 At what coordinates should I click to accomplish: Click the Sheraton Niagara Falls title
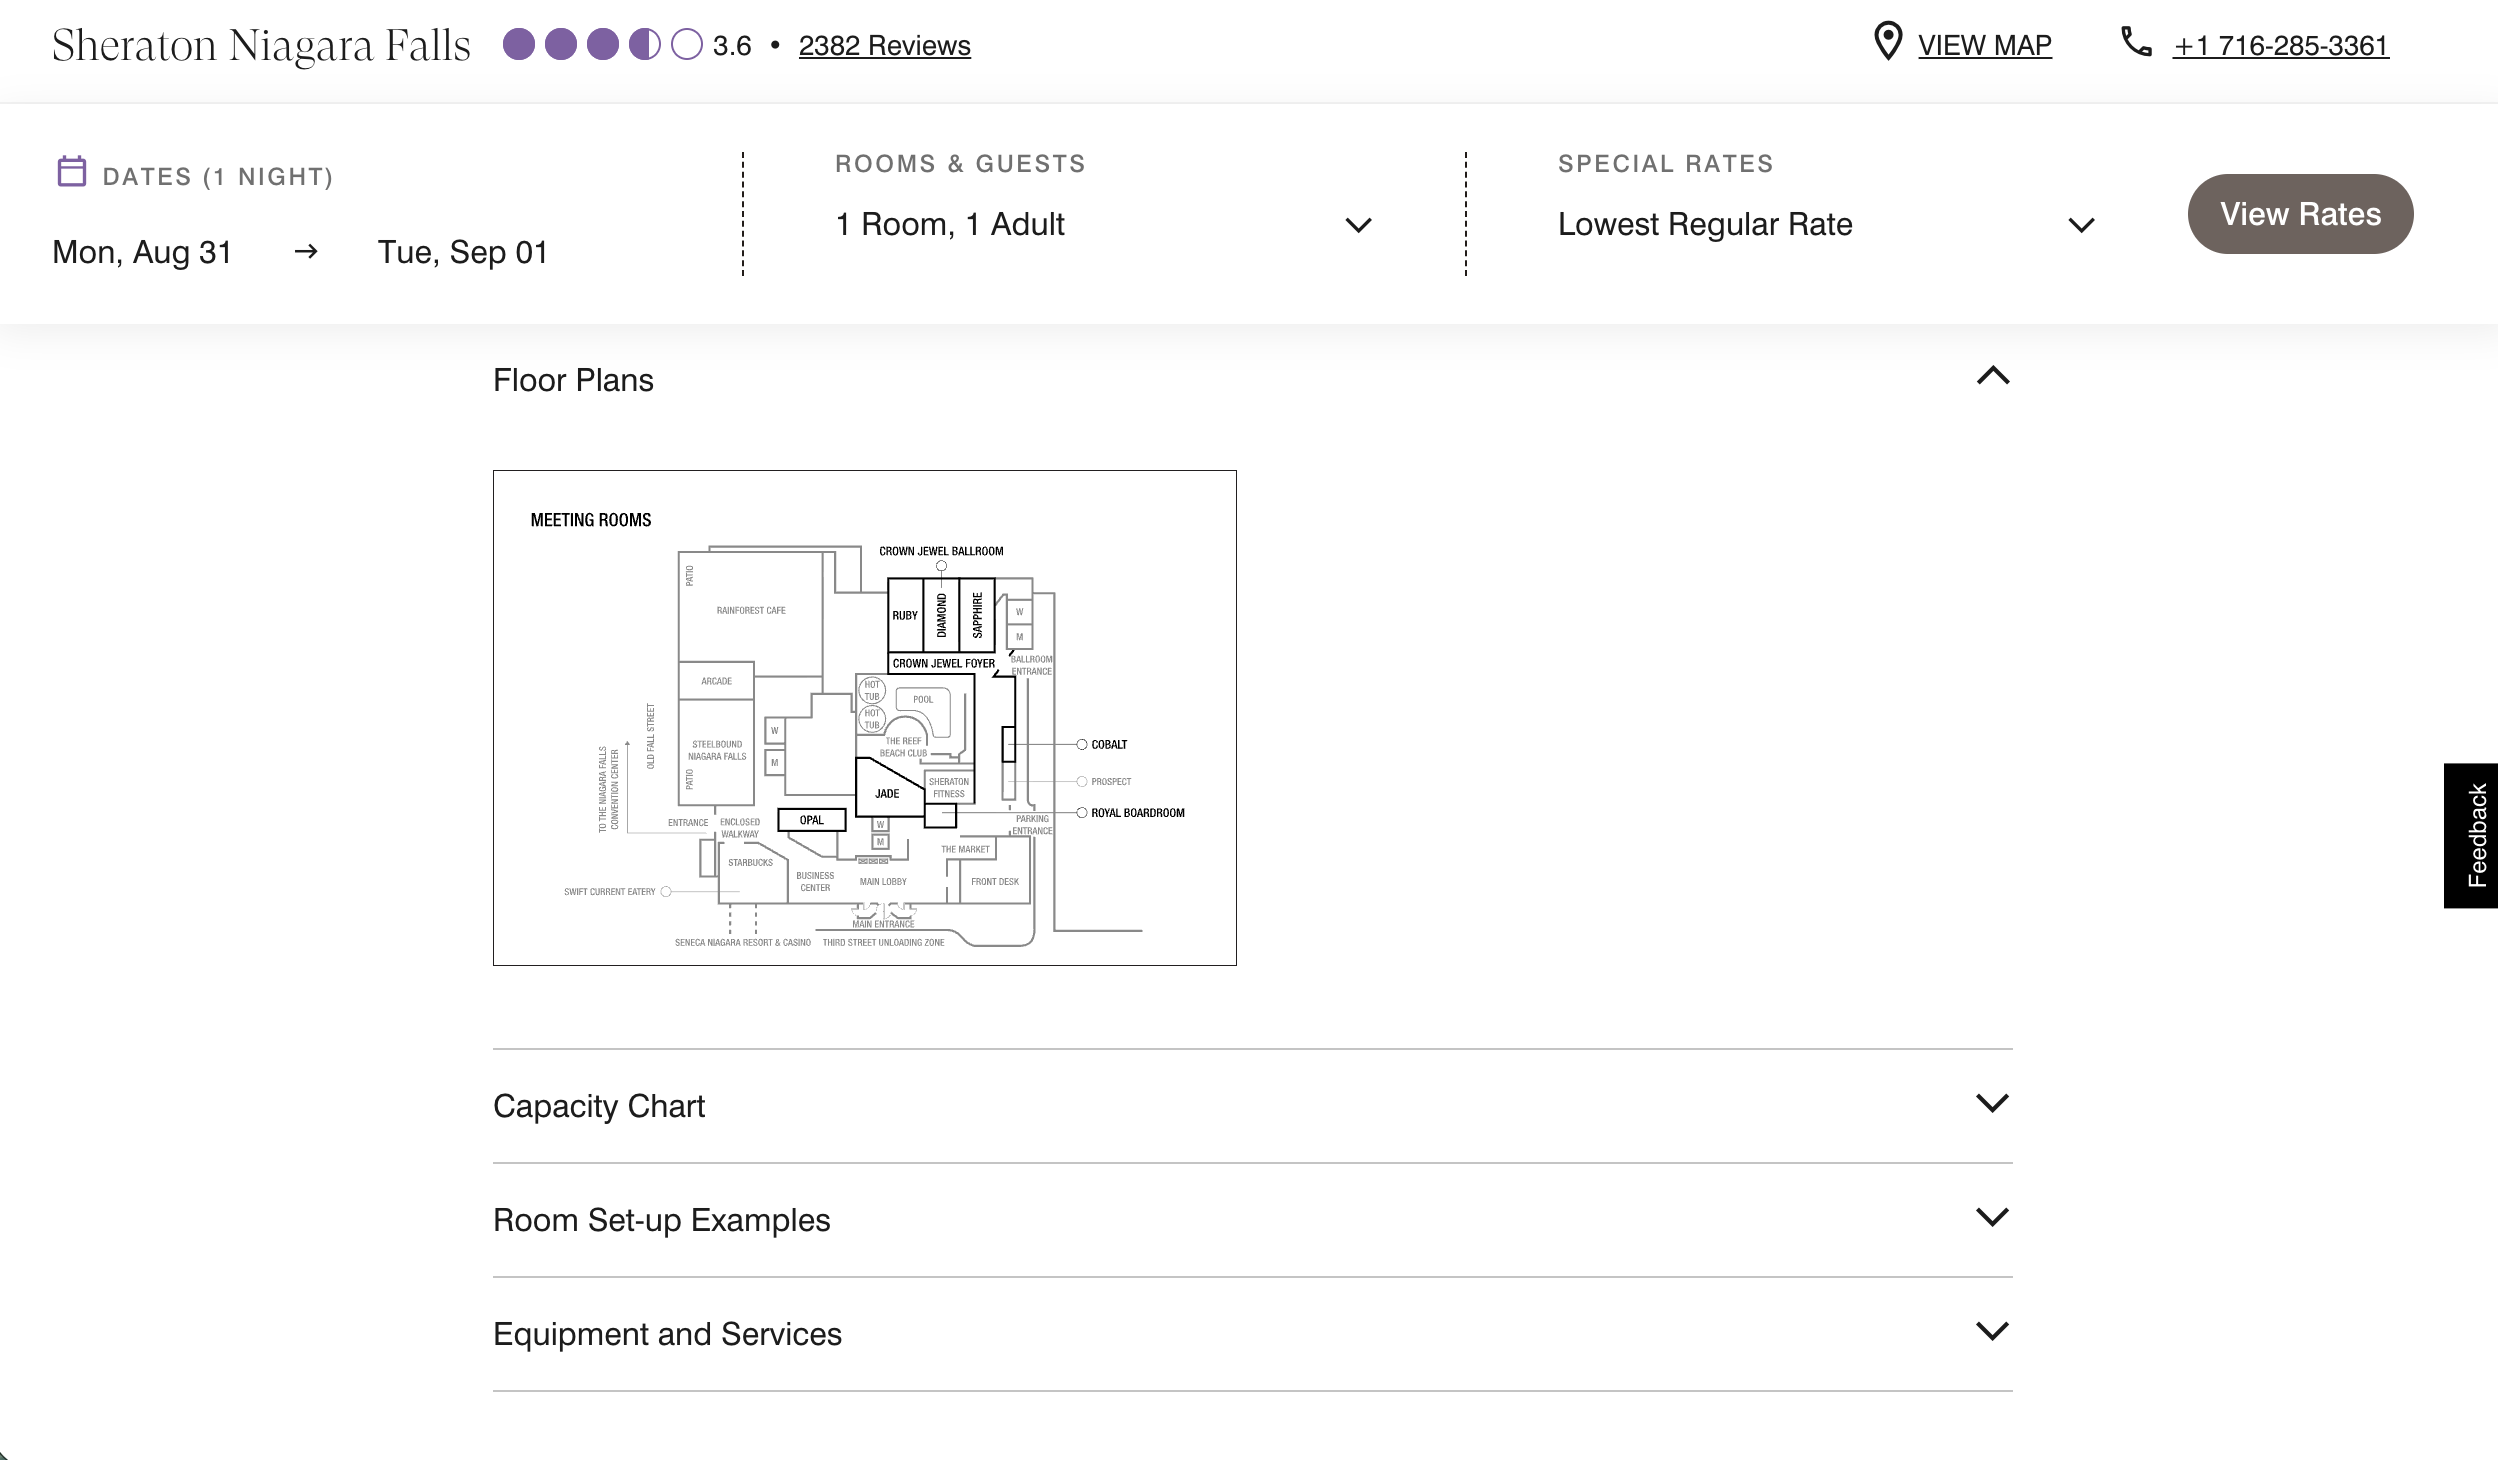point(261,46)
